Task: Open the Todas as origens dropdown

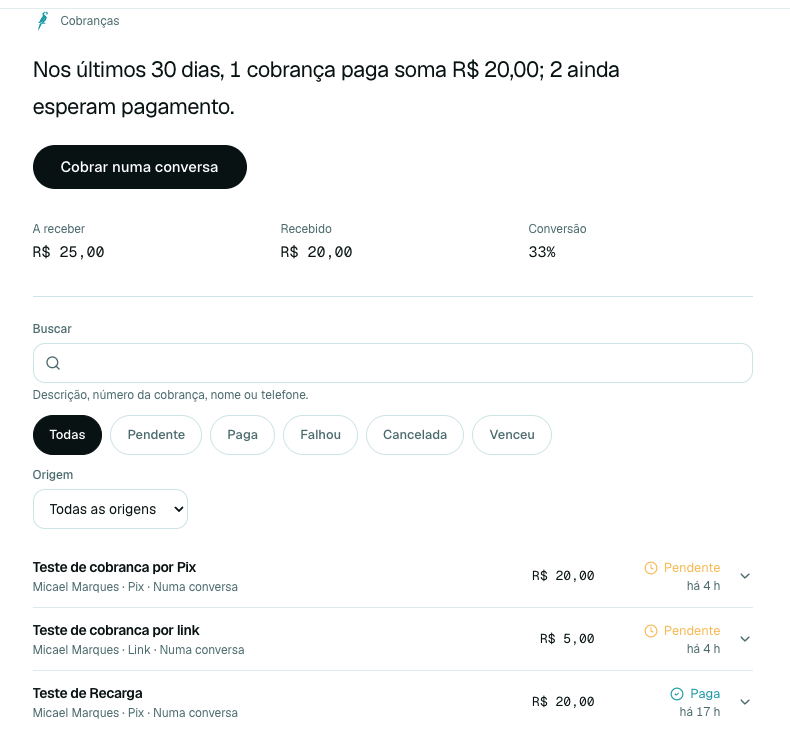Action: point(110,509)
